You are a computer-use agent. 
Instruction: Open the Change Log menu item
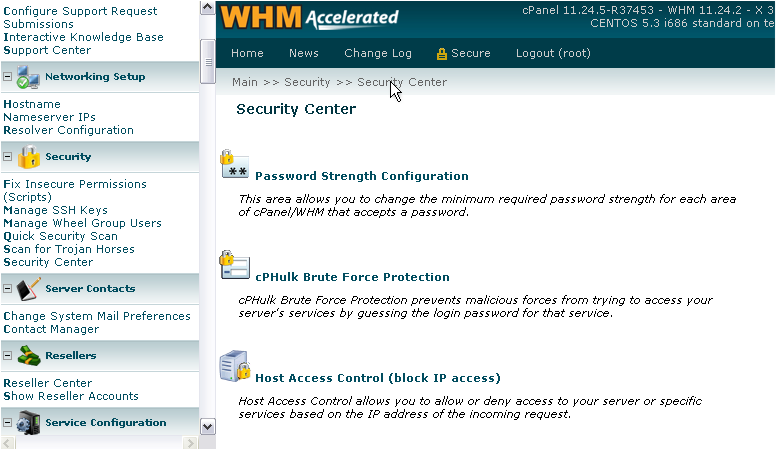(378, 53)
